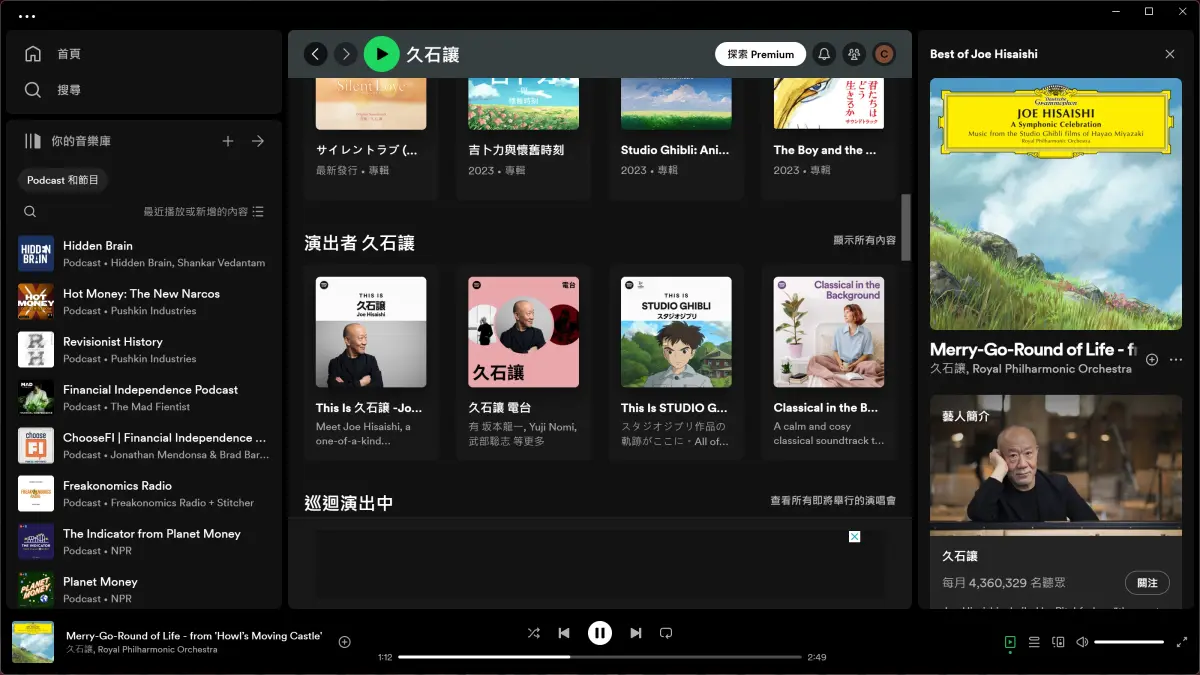Seek on the playback progress bar
The image size is (1200, 675).
(x=600, y=657)
